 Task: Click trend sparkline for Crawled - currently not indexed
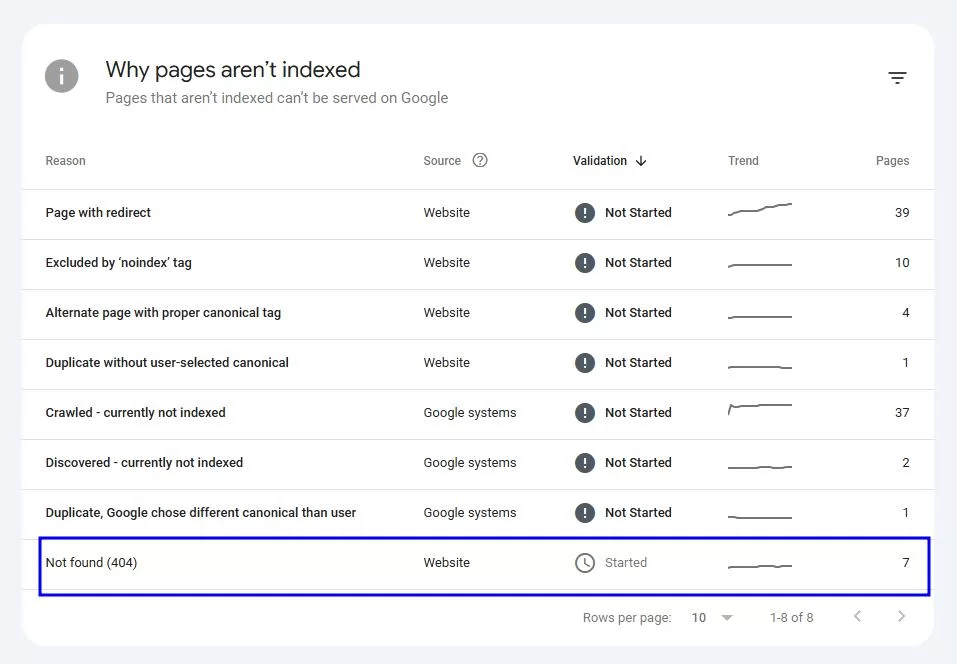point(760,409)
